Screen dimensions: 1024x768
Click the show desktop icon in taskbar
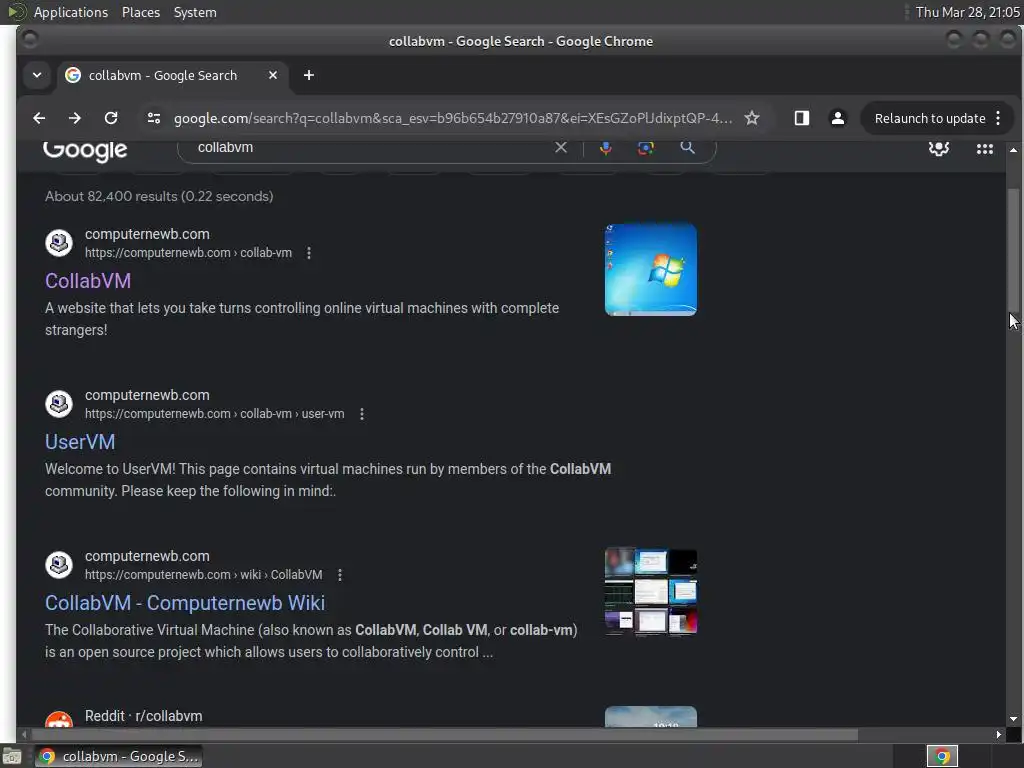coord(12,757)
